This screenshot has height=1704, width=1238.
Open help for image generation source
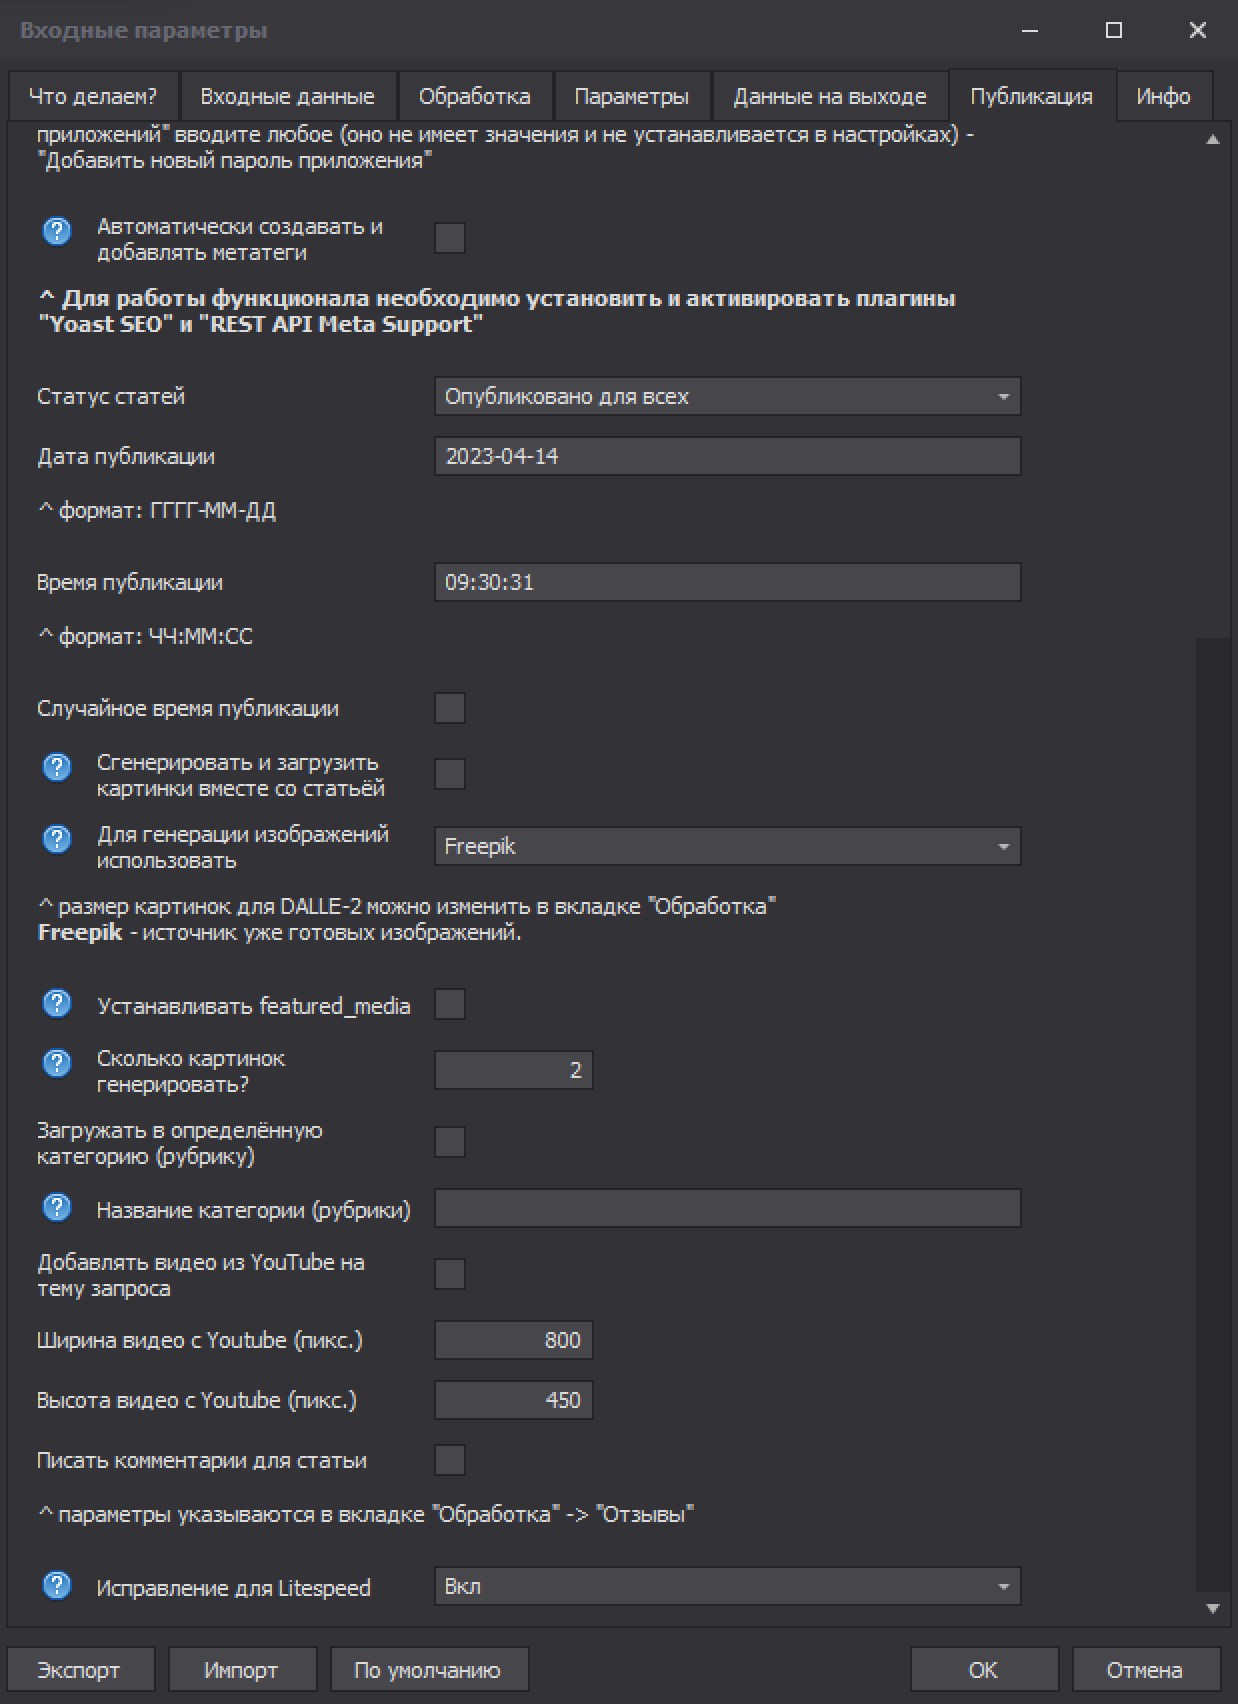coord(57,839)
